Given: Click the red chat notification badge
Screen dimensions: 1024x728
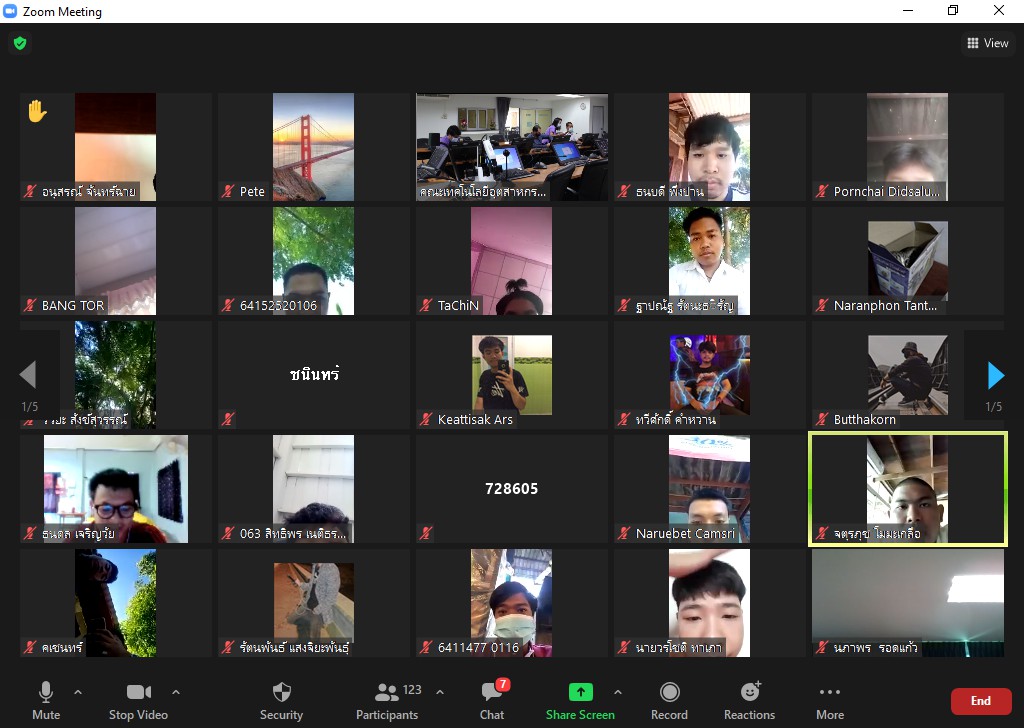Looking at the screenshot, I should tap(502, 684).
